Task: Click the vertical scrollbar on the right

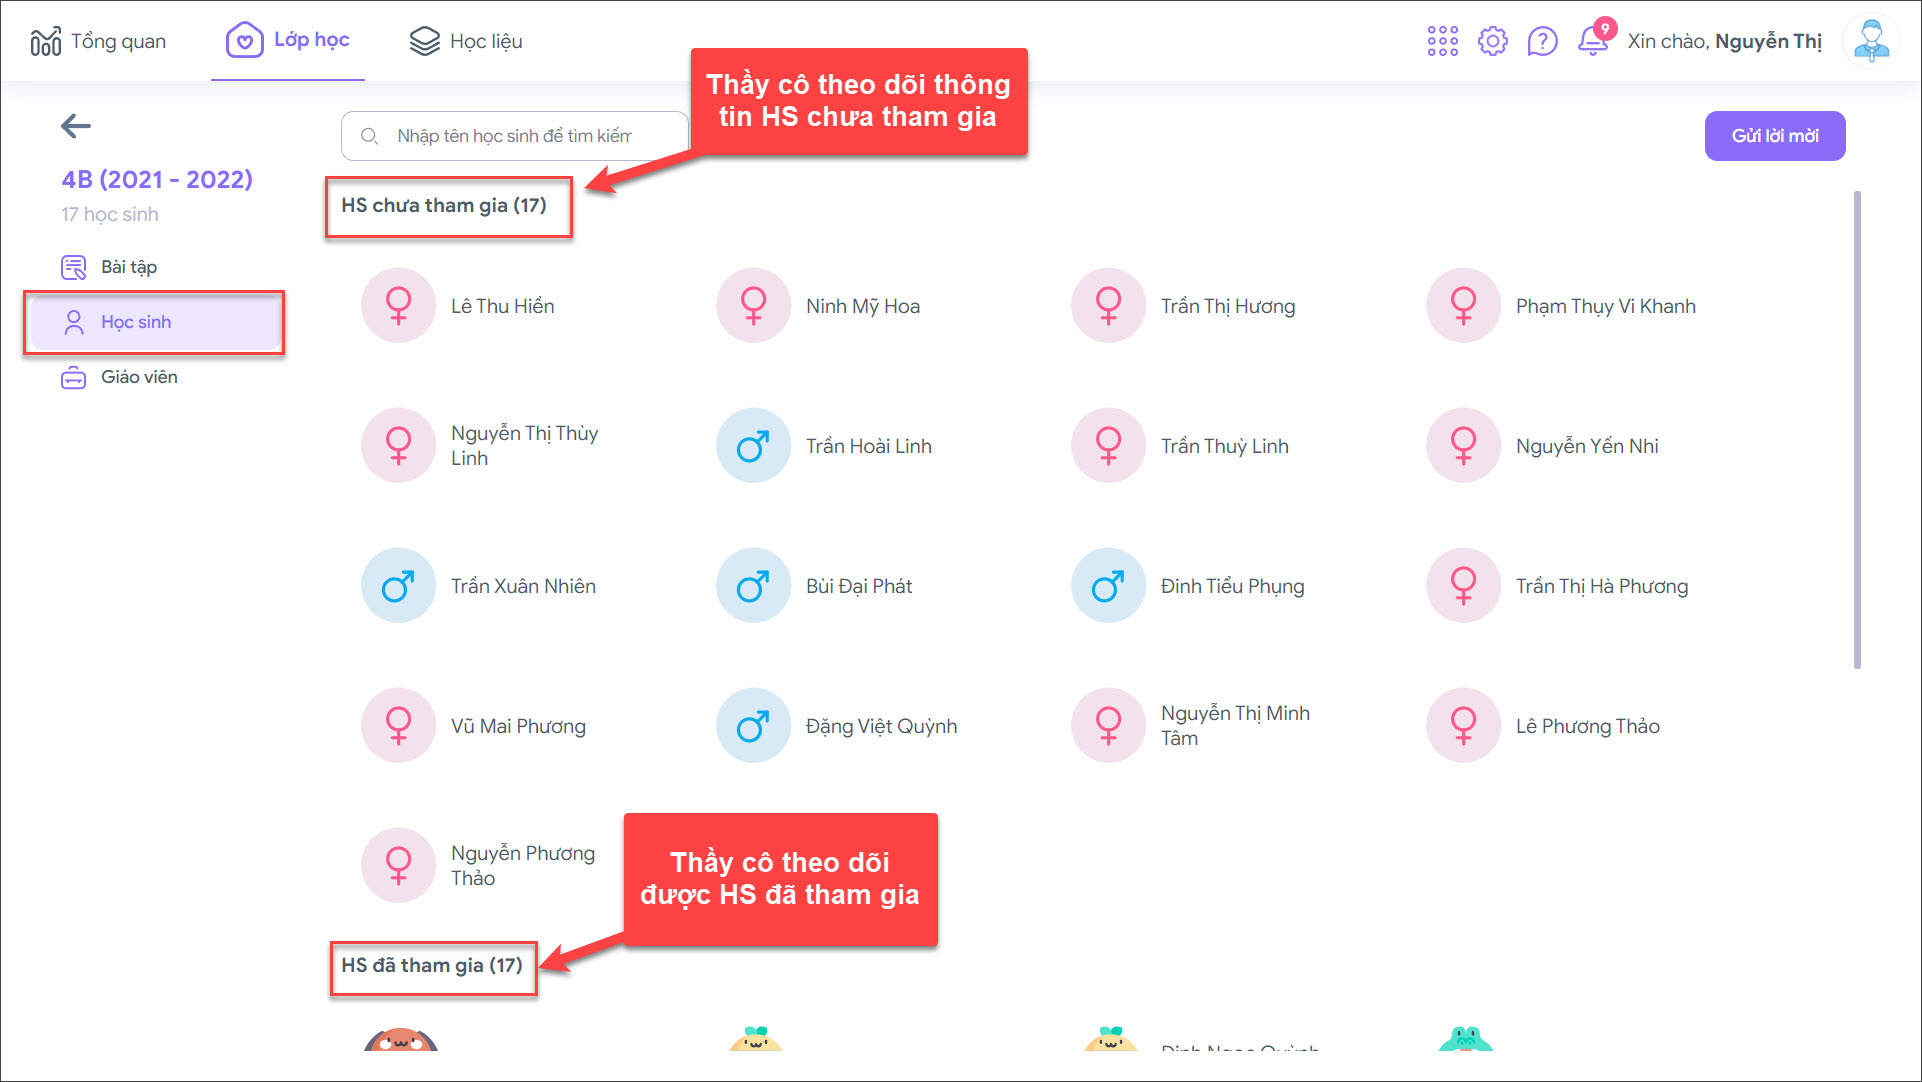Action: tap(1857, 430)
